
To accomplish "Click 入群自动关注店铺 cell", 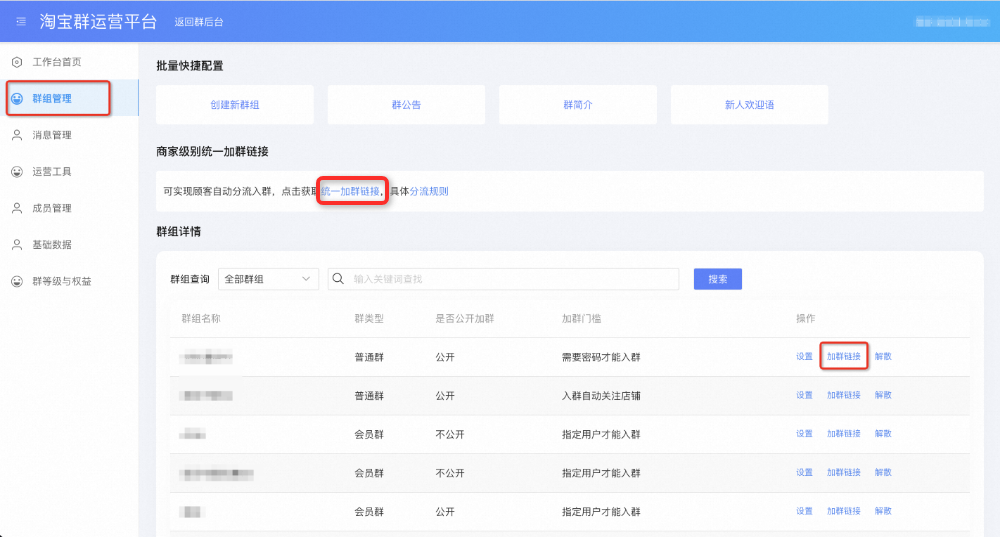I will pyautogui.click(x=601, y=396).
